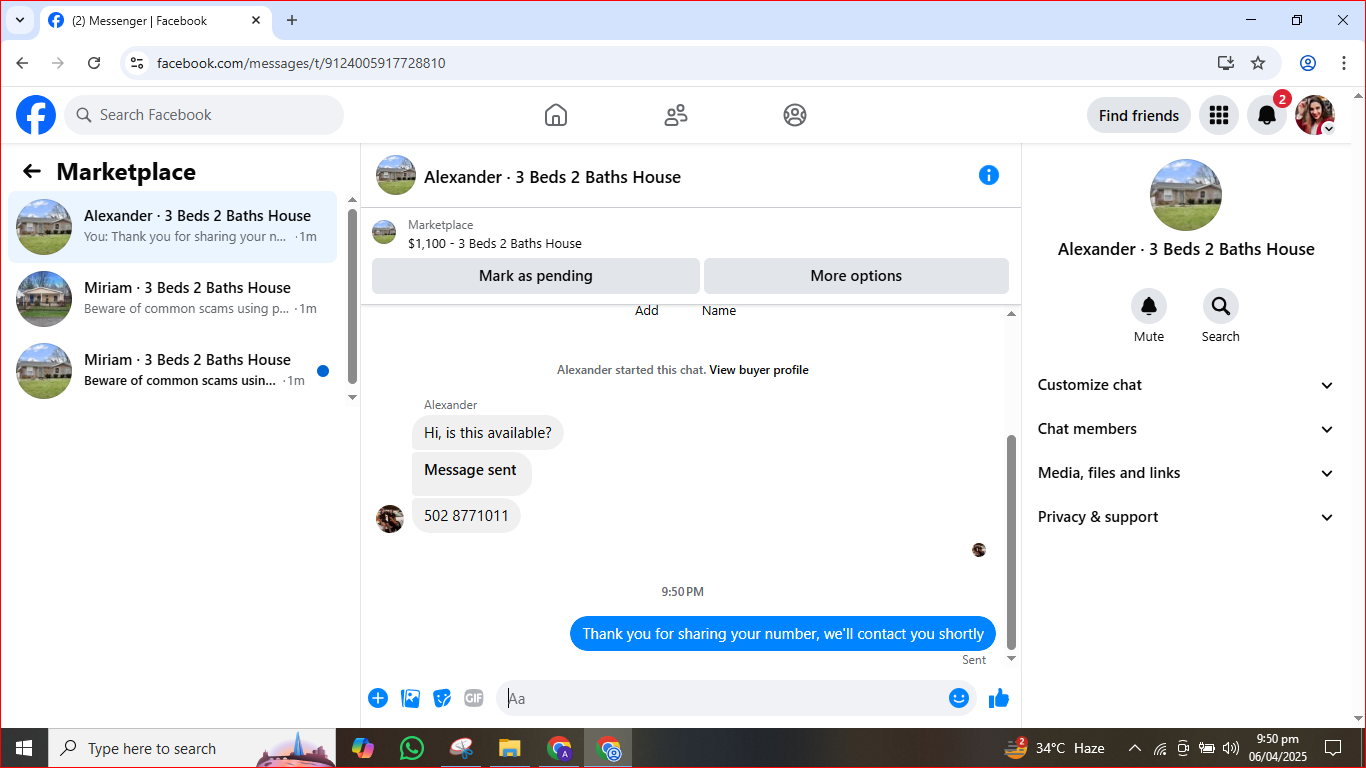
Task: Open the Friends icon in top navigation
Action: click(676, 115)
